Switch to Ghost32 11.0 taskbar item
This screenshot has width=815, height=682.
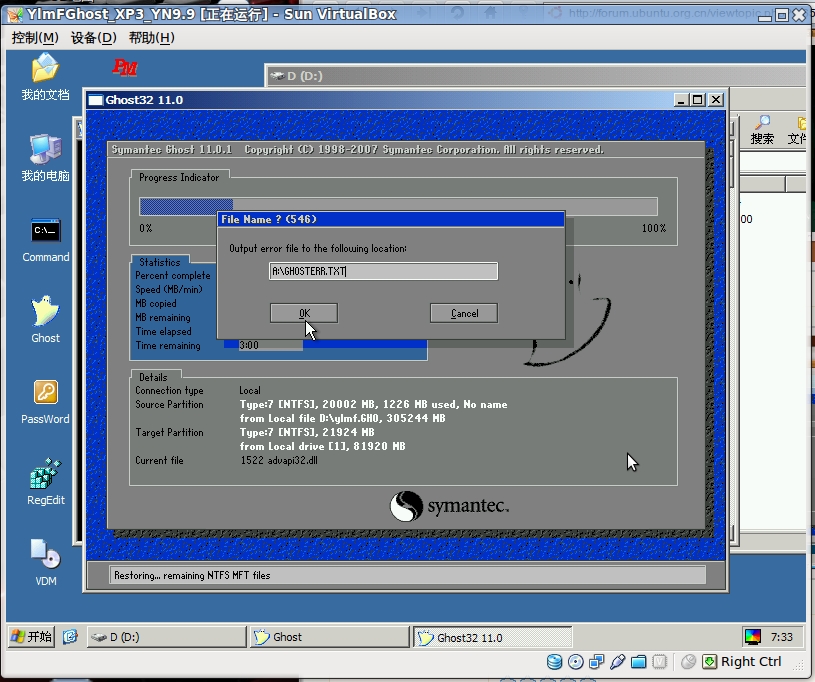(493, 637)
